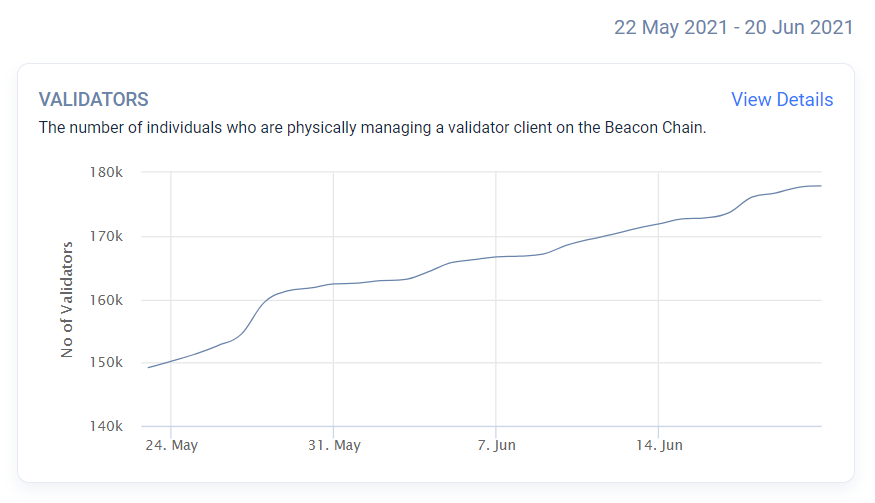Click the chart line at the 24. May gridline
The width and height of the screenshot is (875, 503).
click(x=171, y=360)
